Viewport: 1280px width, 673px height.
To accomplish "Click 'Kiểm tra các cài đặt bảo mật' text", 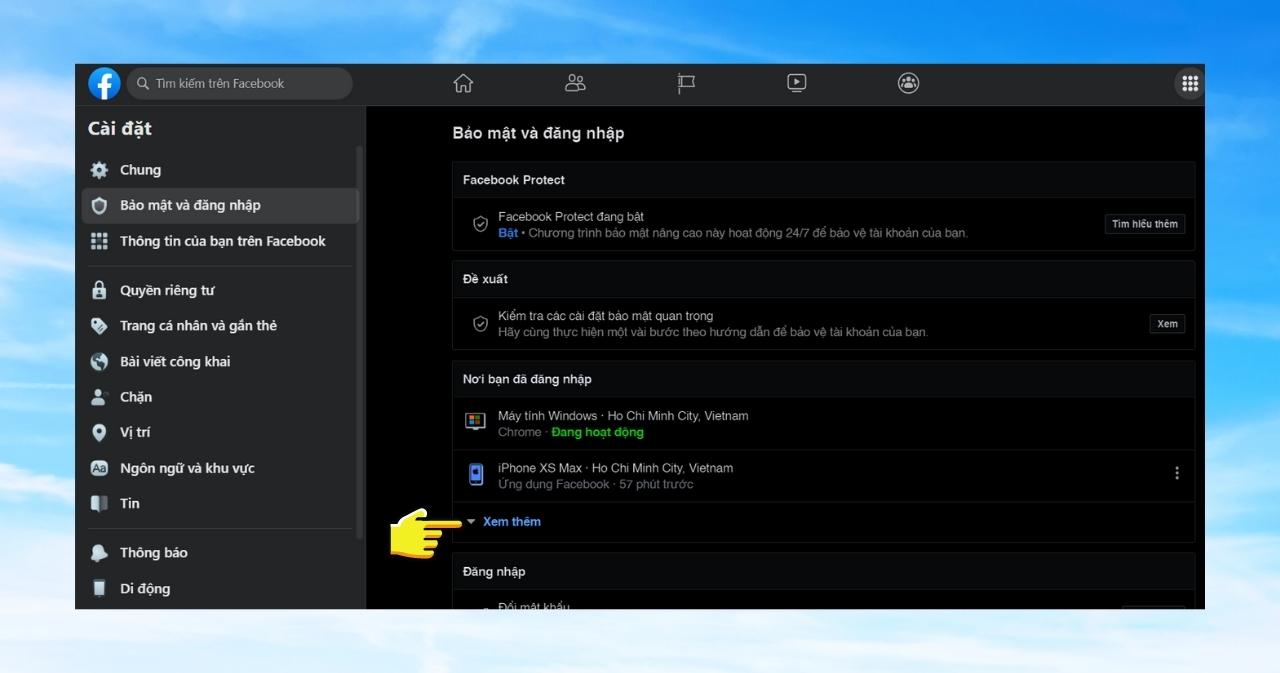I will click(x=605, y=316).
